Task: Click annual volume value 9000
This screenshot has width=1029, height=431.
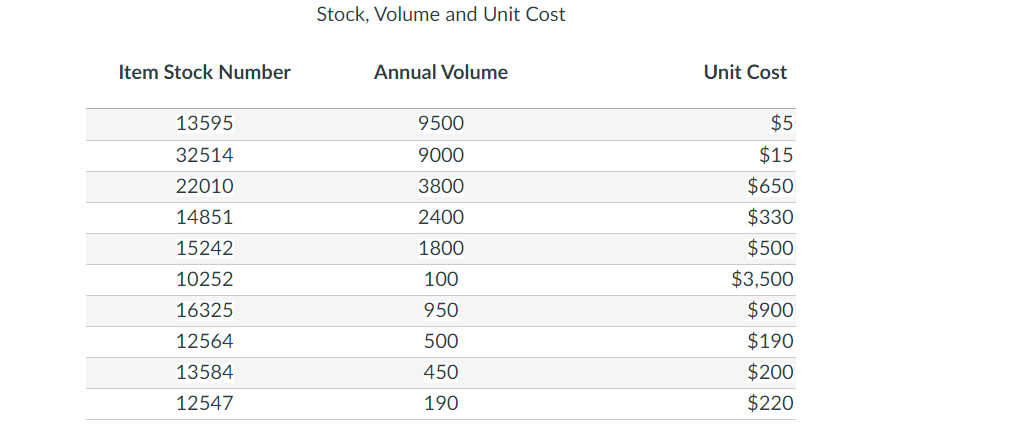Action: point(441,155)
